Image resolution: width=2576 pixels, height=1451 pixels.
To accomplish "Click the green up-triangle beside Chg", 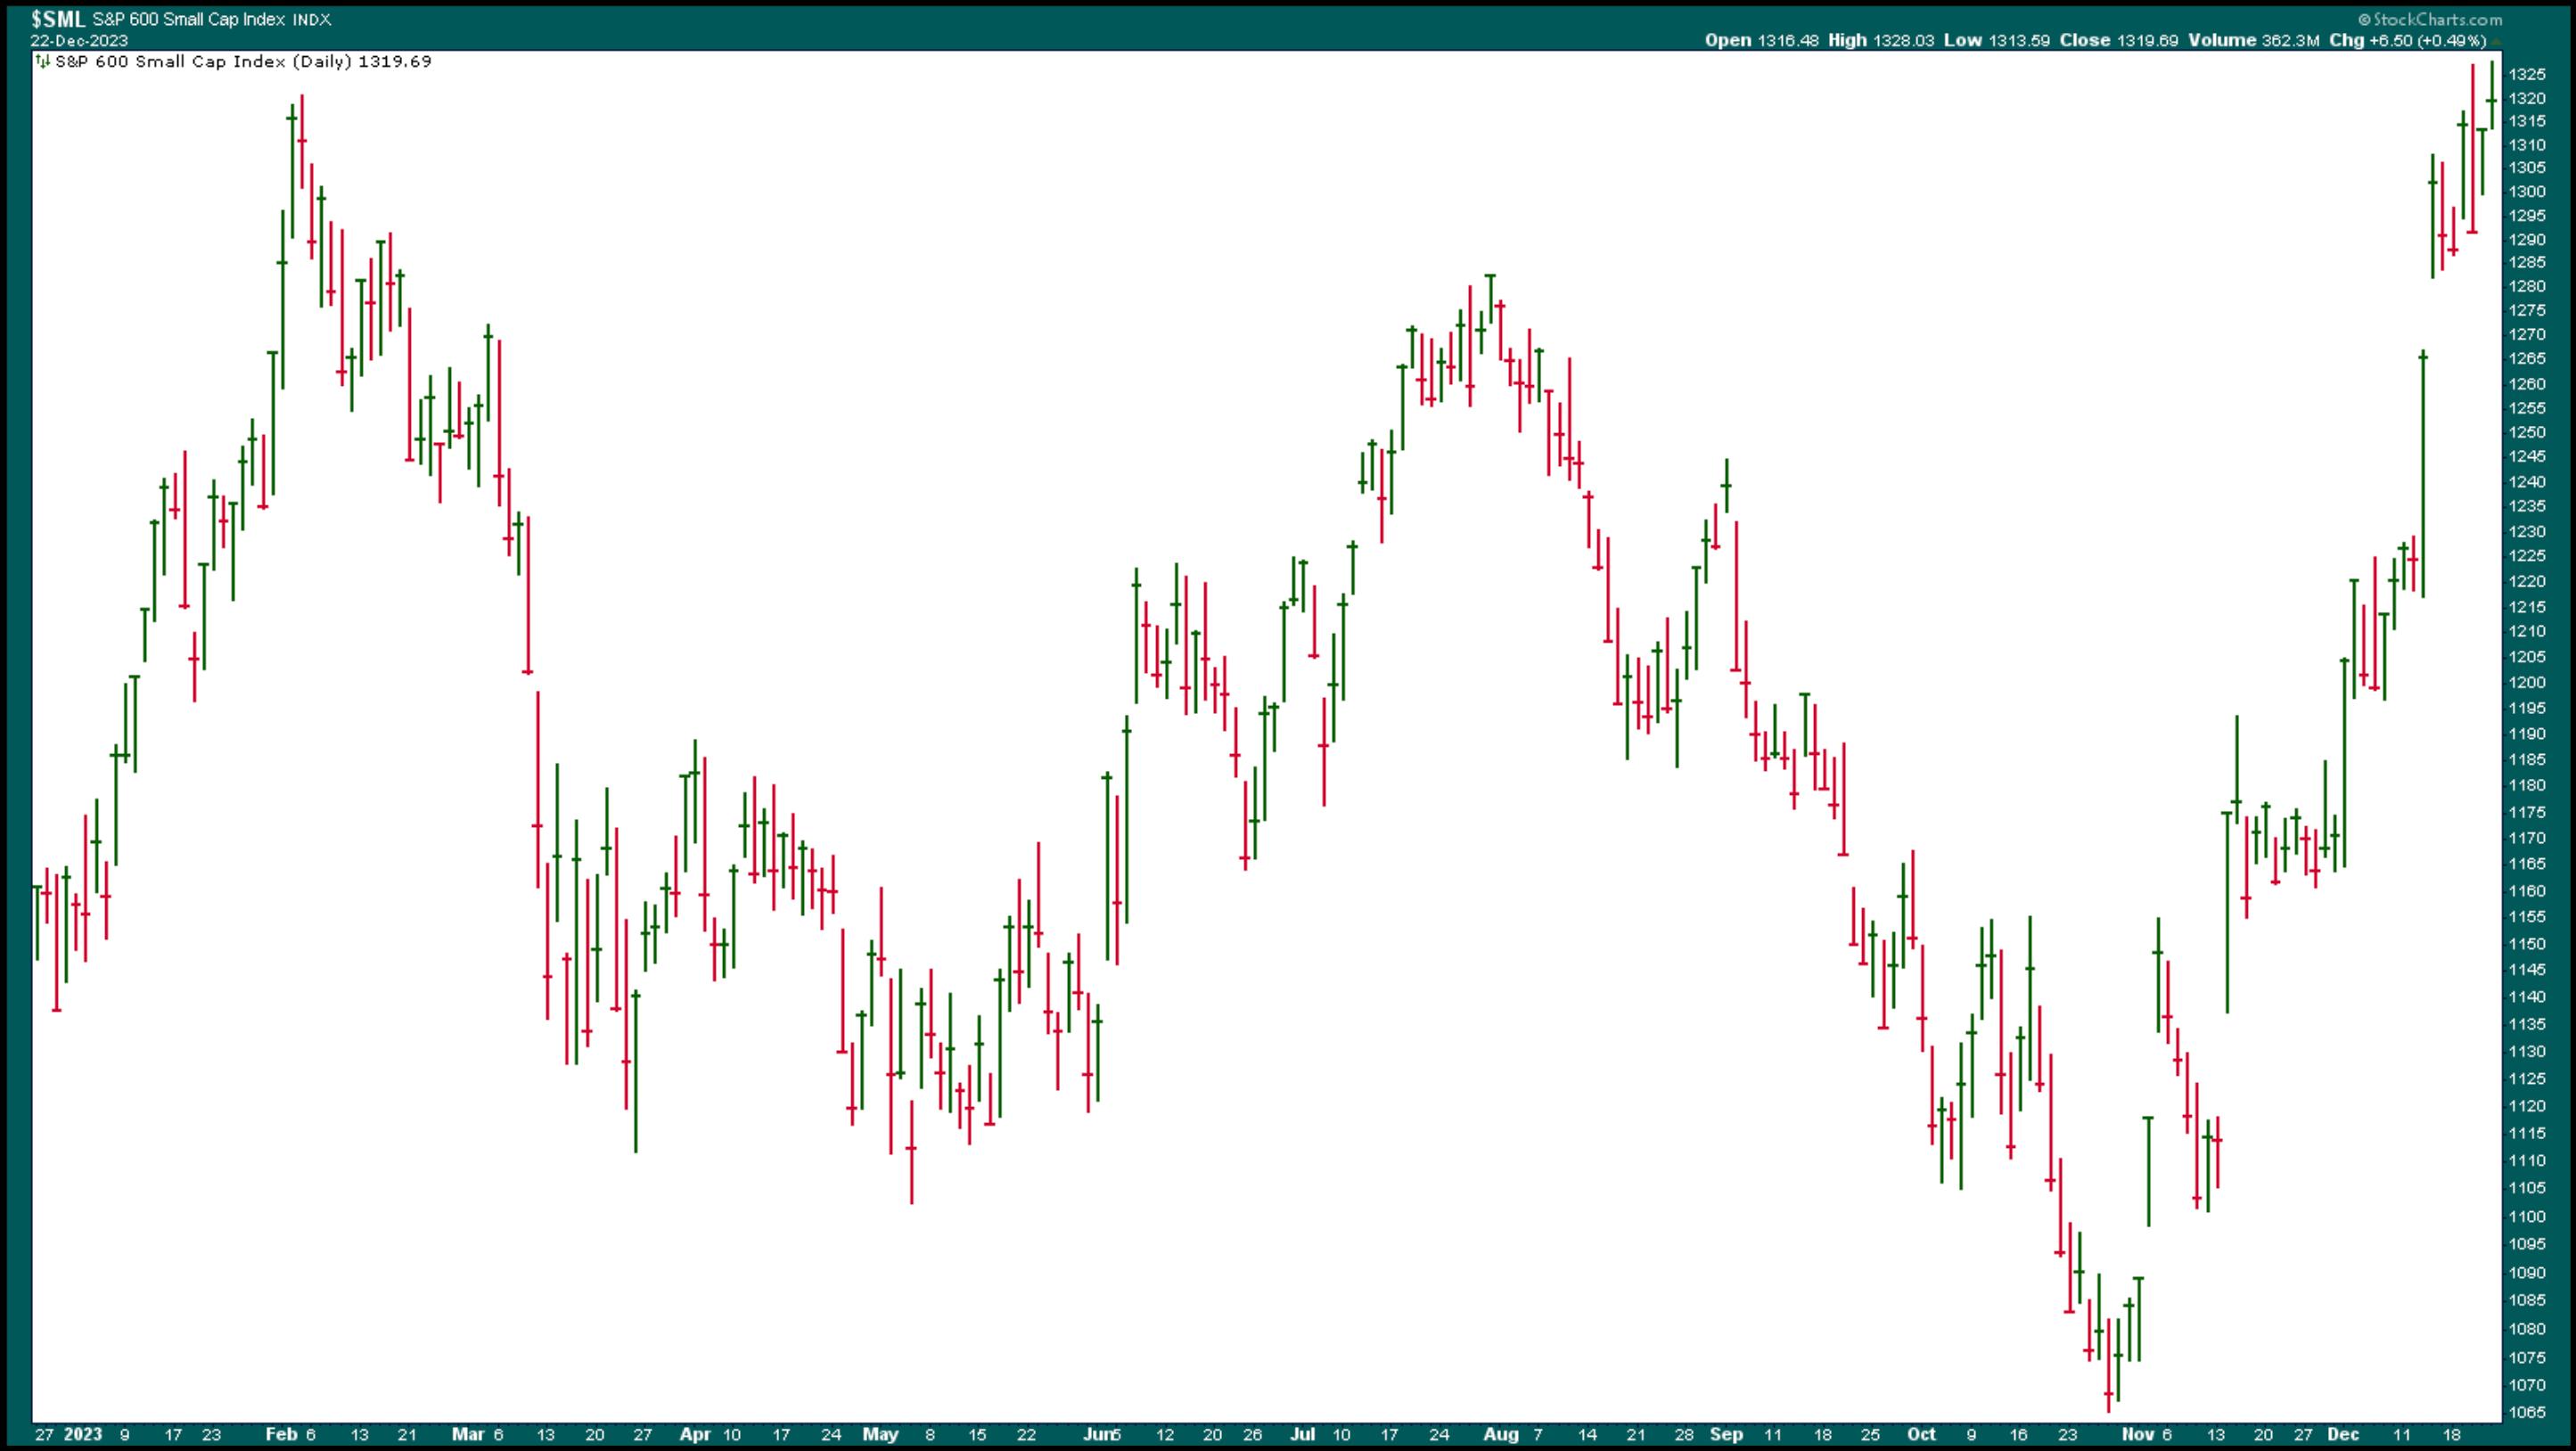I will point(2496,41).
